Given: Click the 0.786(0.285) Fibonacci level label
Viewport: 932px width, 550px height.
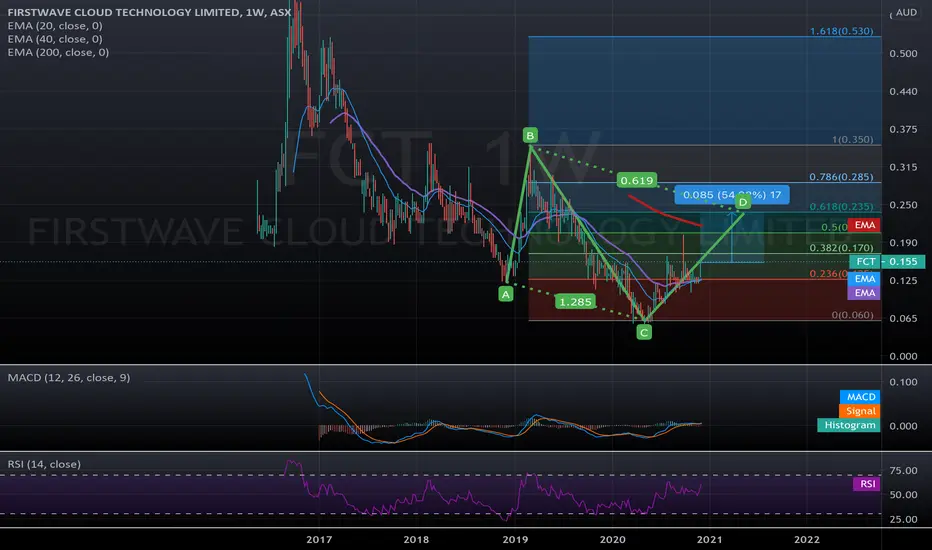Looking at the screenshot, I should point(842,177).
